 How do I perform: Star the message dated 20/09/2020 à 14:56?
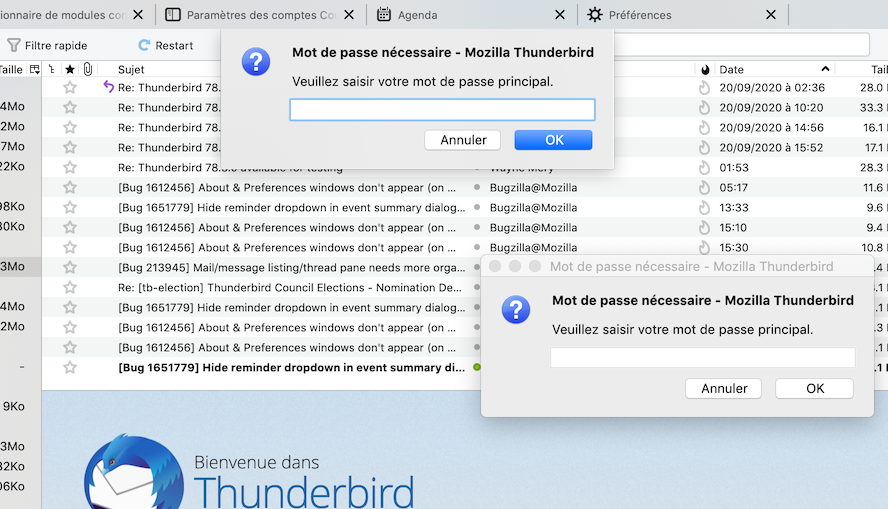click(70, 127)
